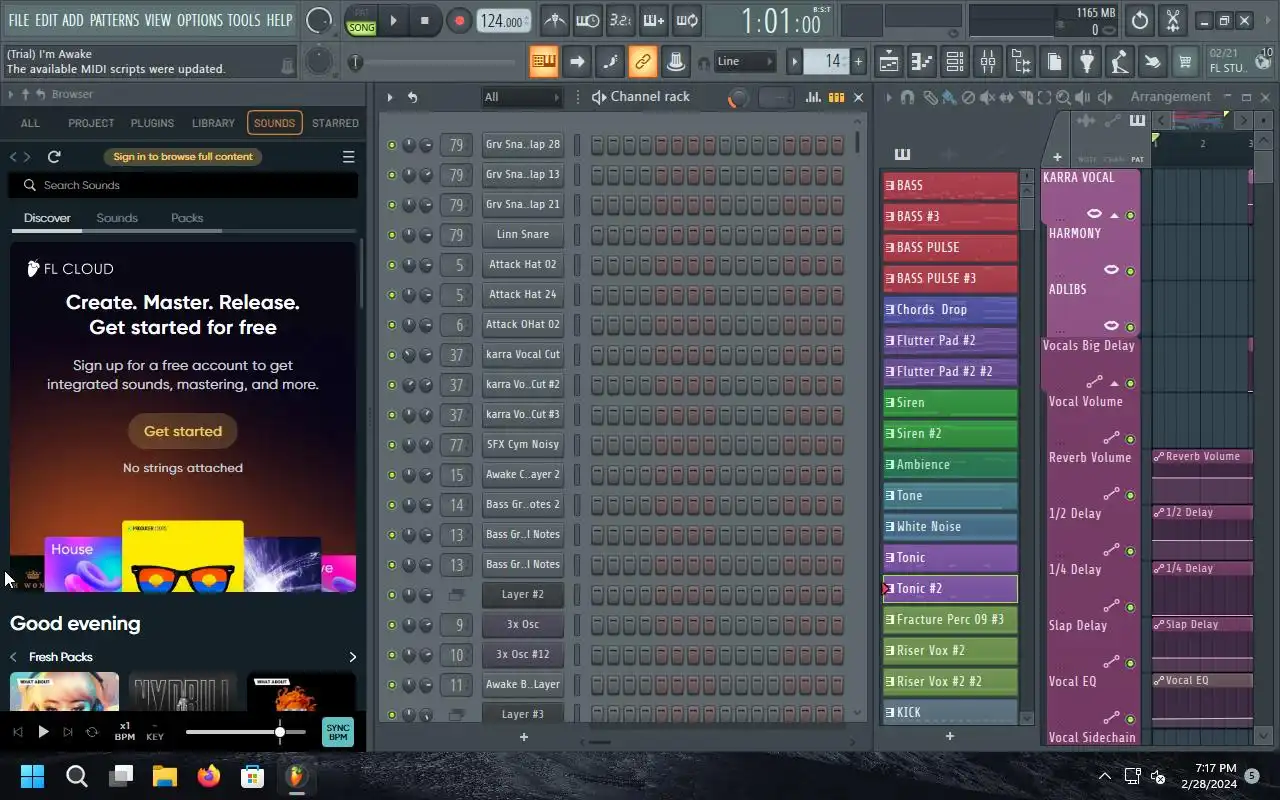
Task: Mute the Vocal Volume playlist track
Action: 1131,439
